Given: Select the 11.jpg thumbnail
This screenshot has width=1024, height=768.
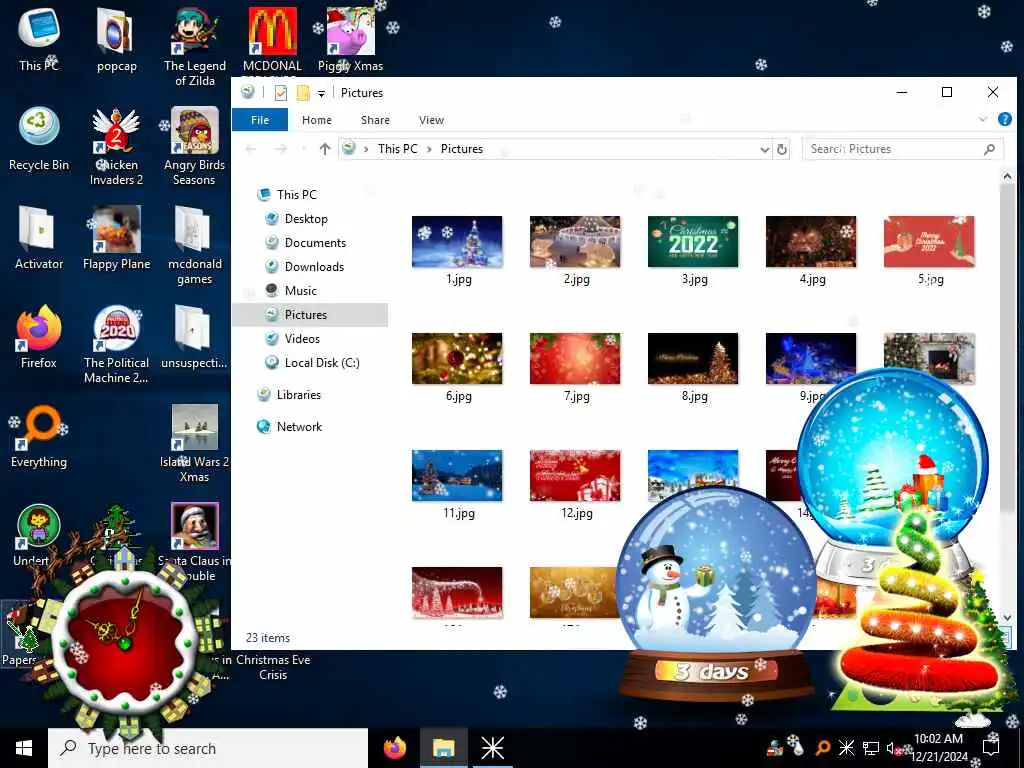Looking at the screenshot, I should pos(457,475).
